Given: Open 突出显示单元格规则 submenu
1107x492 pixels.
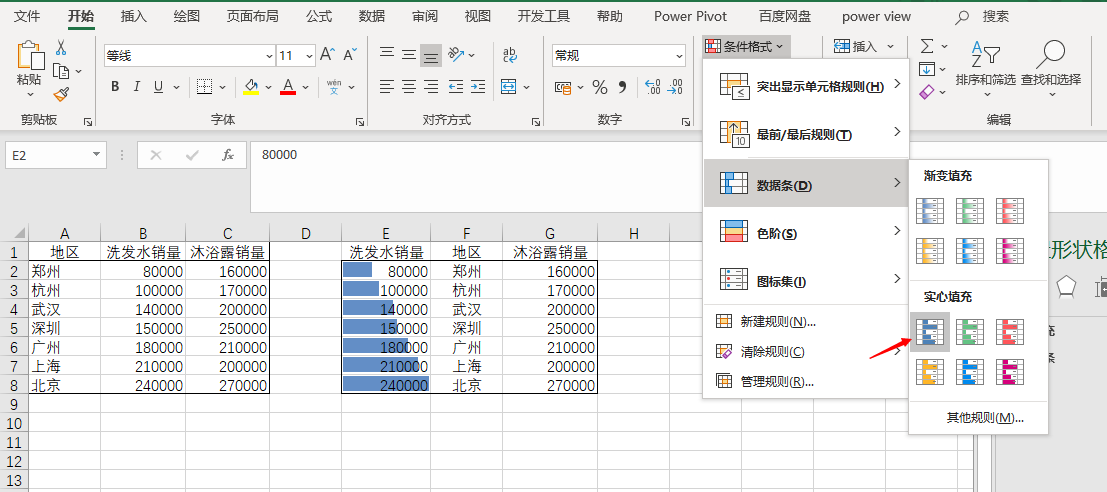Looking at the screenshot, I should (806, 86).
